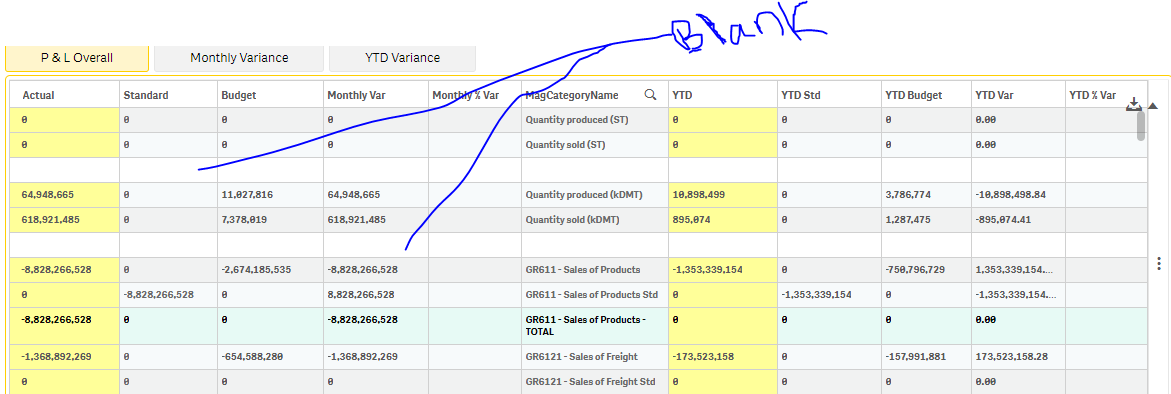Select Quantity sold (kDMT) row label
Image resolution: width=1171 pixels, height=394 pixels.
573,220
